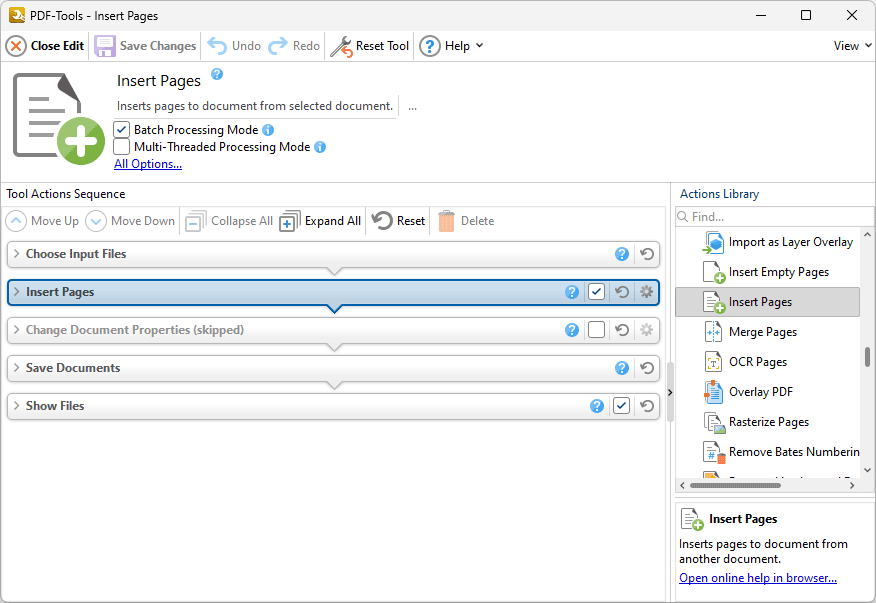Click Save Changes floppy icon
Screen dimensions: 876x603
104,46
